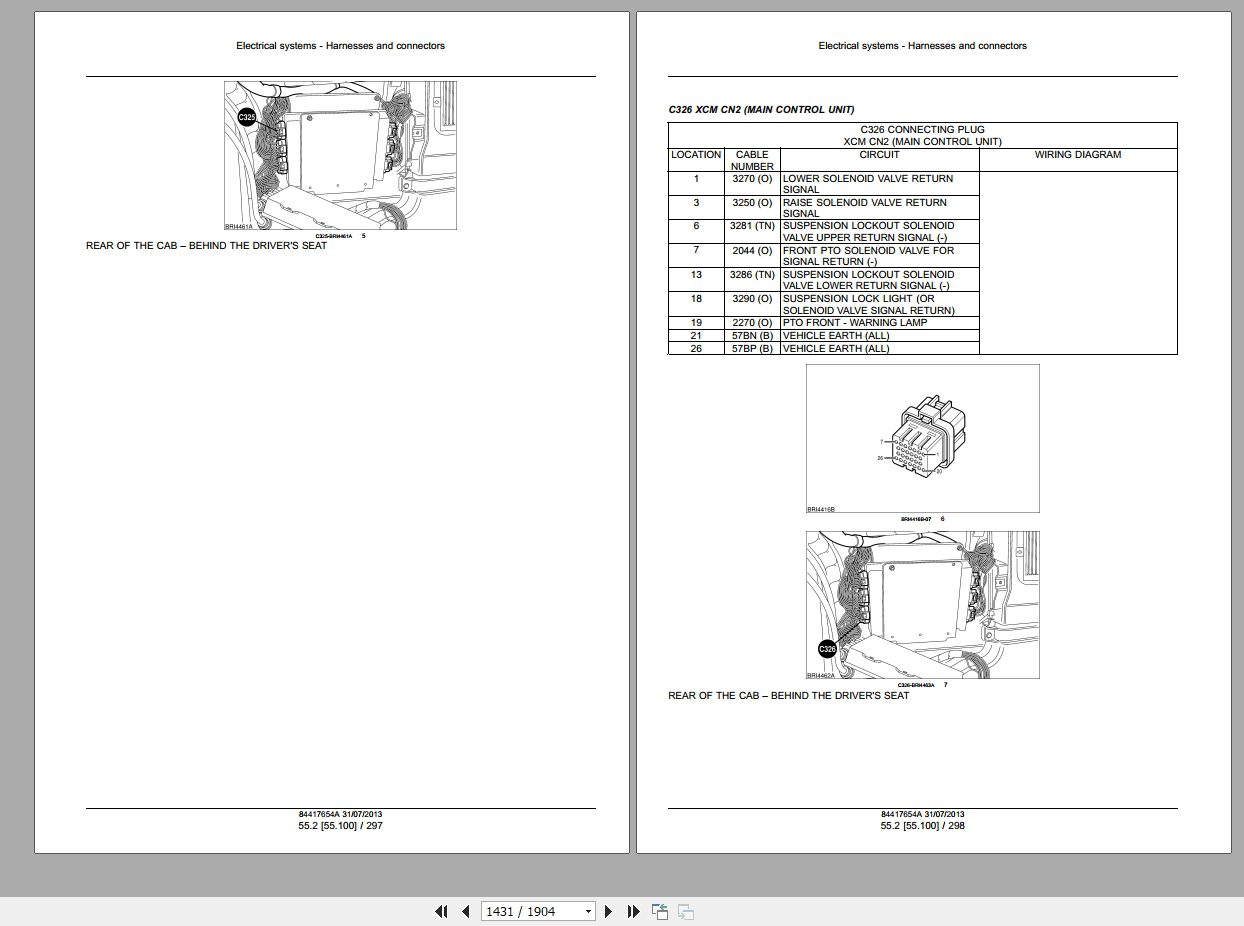The height and width of the screenshot is (926, 1244).
Task: Advance to the next page
Action: tap(608, 911)
